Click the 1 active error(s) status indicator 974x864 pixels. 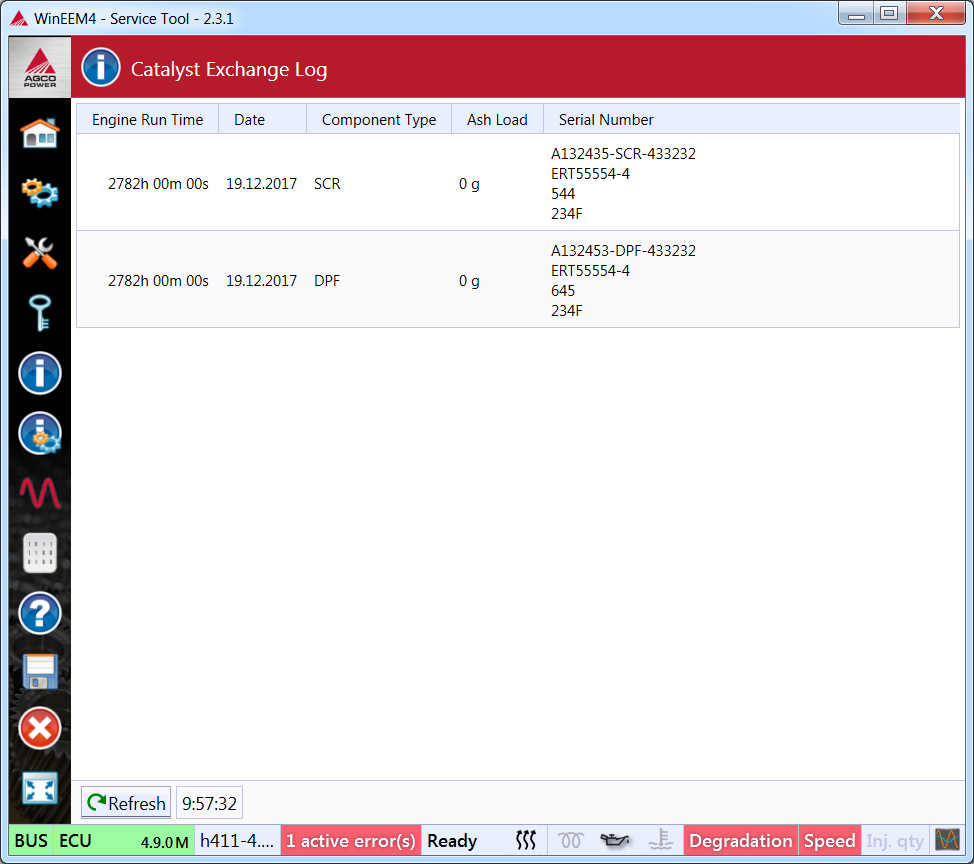(350, 841)
